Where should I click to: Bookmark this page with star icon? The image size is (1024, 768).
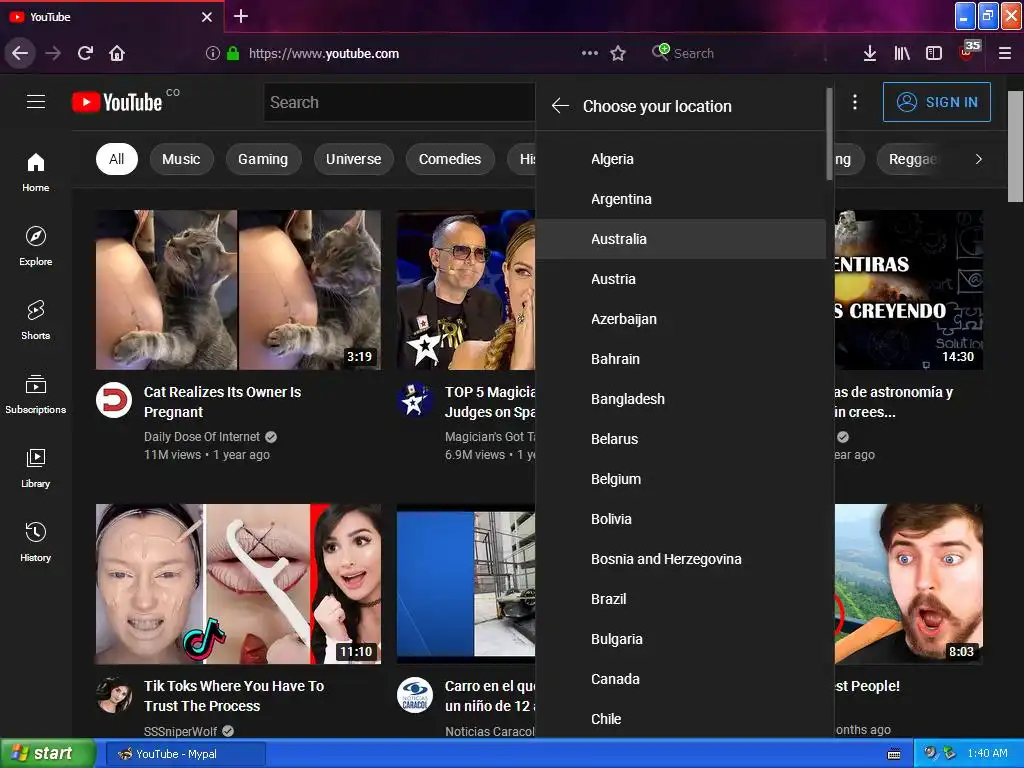pyautogui.click(x=618, y=53)
